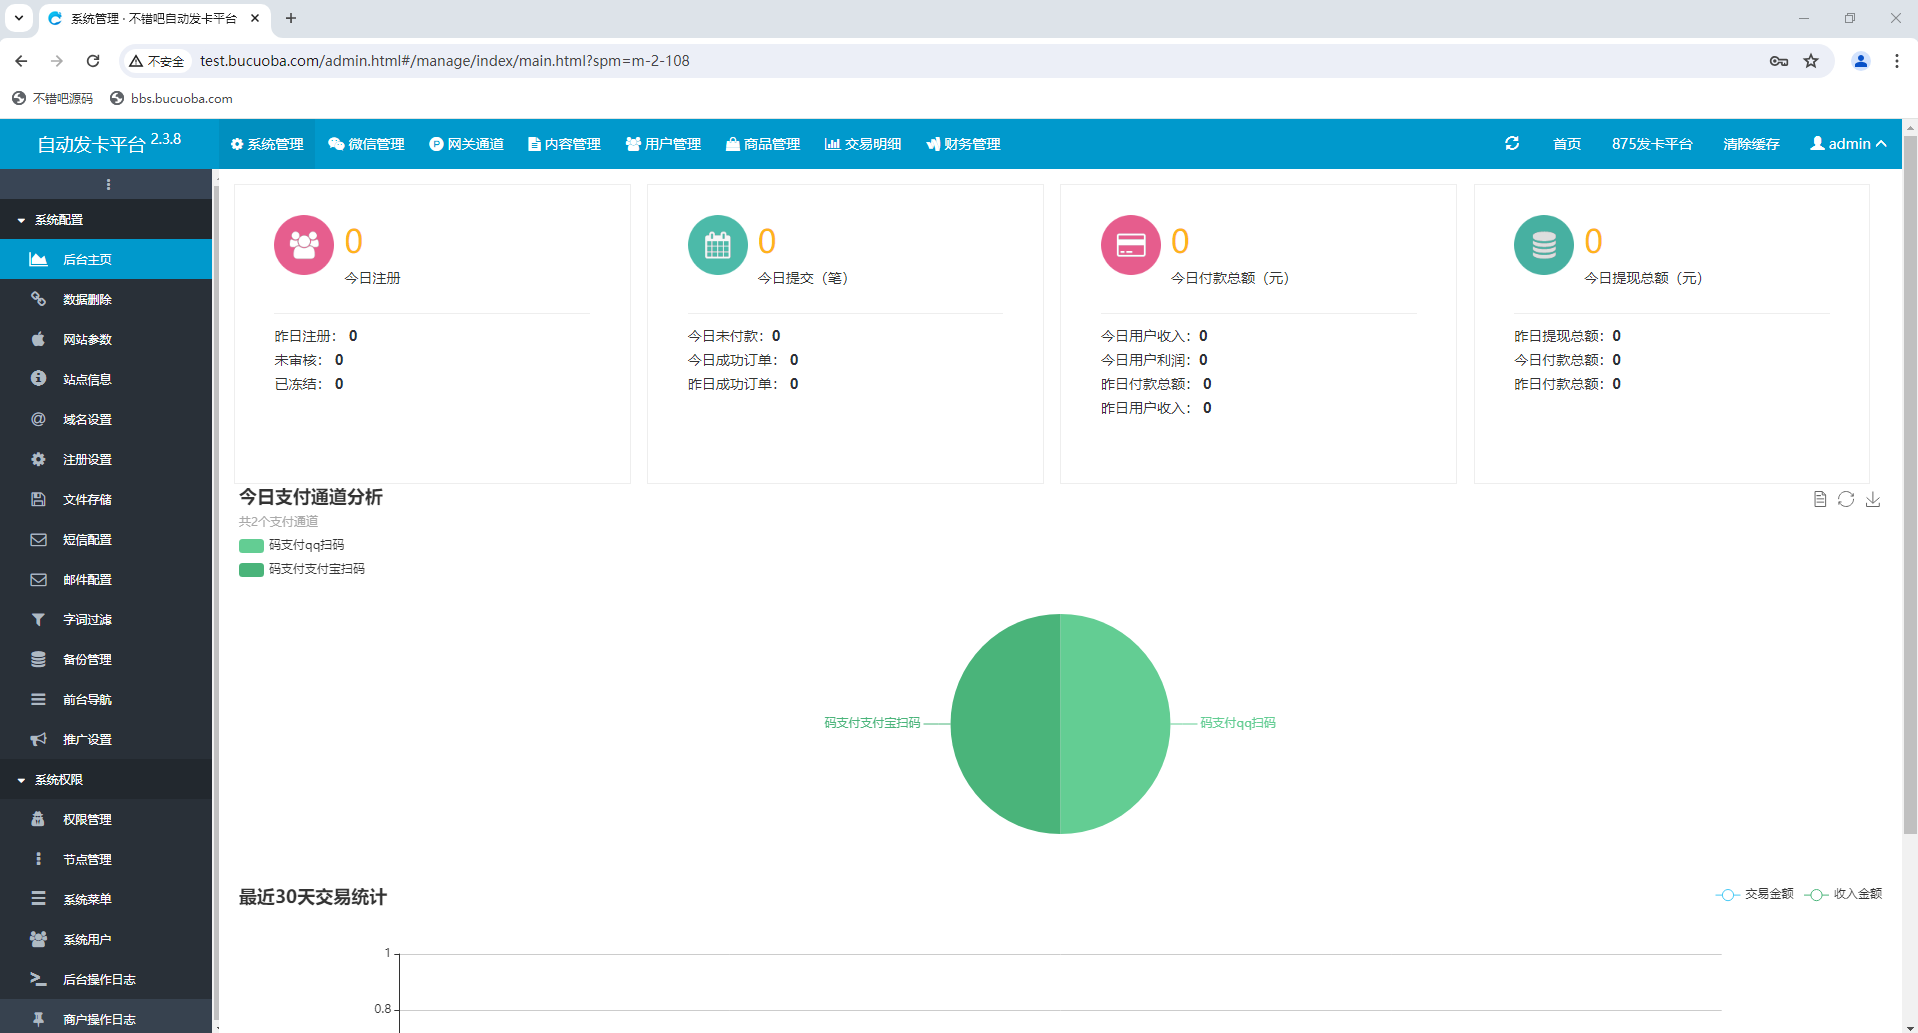Click the sidebar three-dot collapse handle

(108, 185)
